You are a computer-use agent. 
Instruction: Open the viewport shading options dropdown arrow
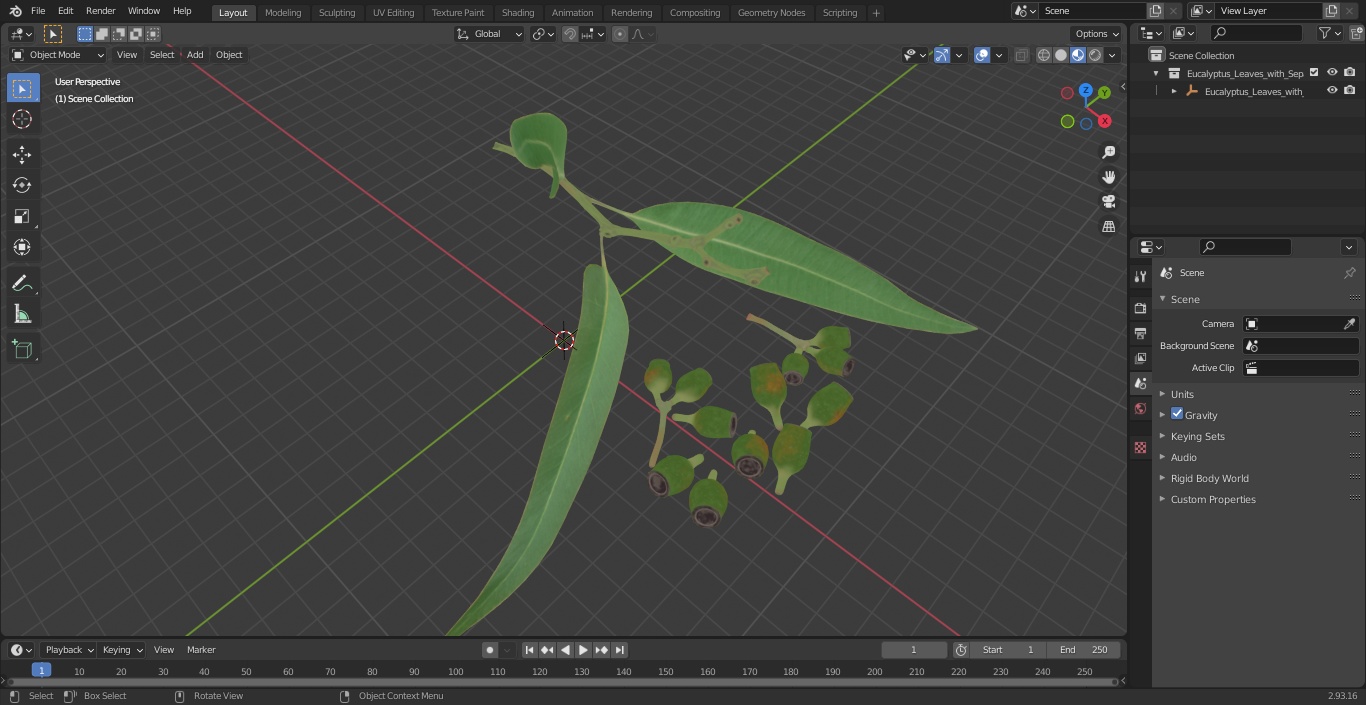(x=1112, y=55)
